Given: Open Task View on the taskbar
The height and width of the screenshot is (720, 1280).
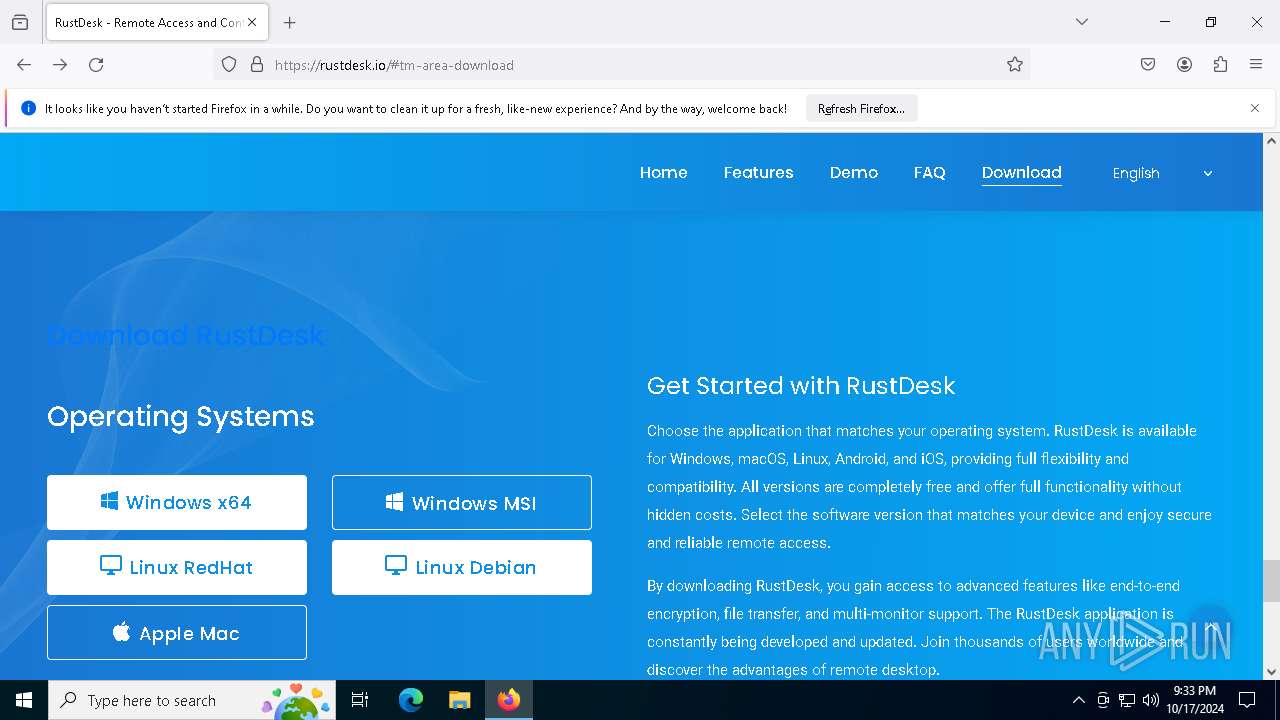Looking at the screenshot, I should pos(360,700).
